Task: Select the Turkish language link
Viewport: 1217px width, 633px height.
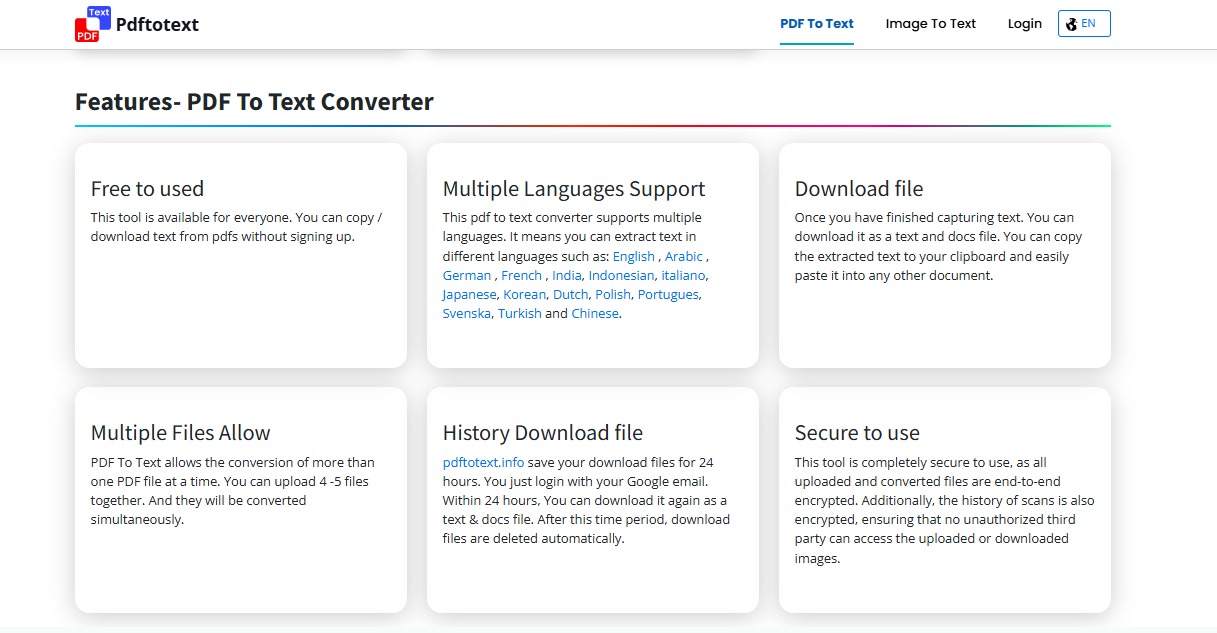Action: click(x=519, y=314)
